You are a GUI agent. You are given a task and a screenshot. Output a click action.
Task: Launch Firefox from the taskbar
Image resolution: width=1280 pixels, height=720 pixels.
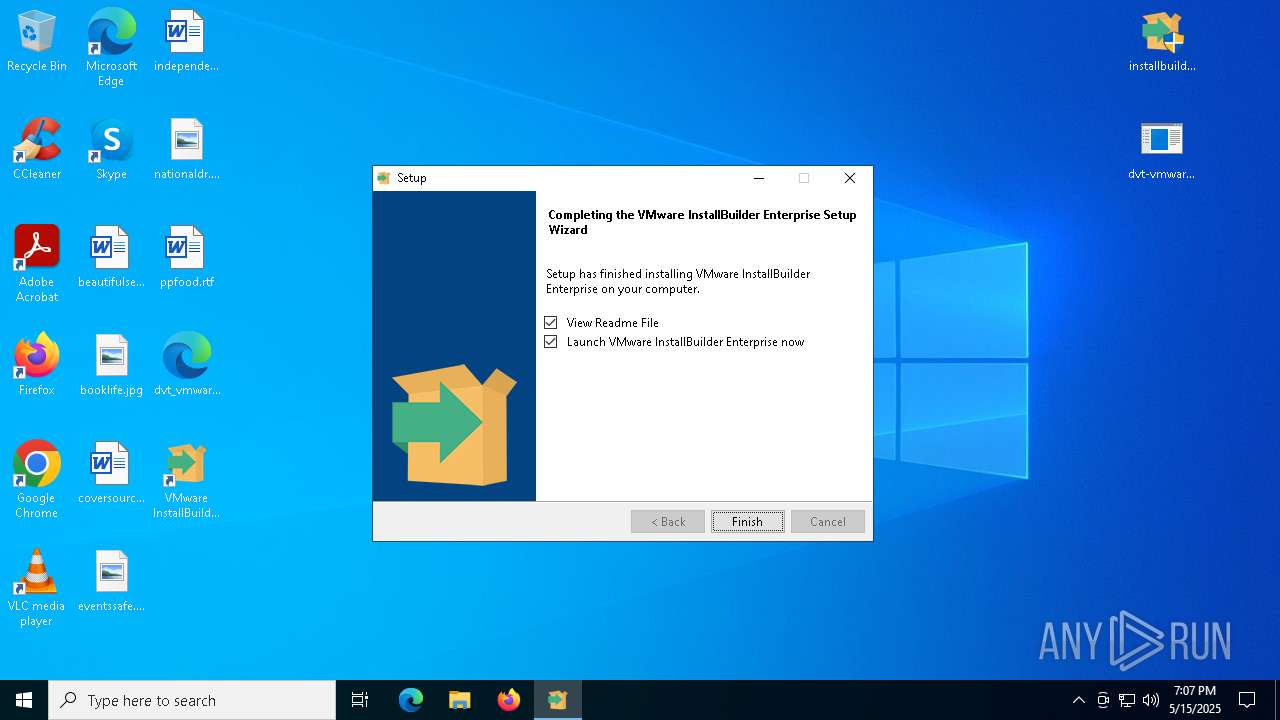509,700
